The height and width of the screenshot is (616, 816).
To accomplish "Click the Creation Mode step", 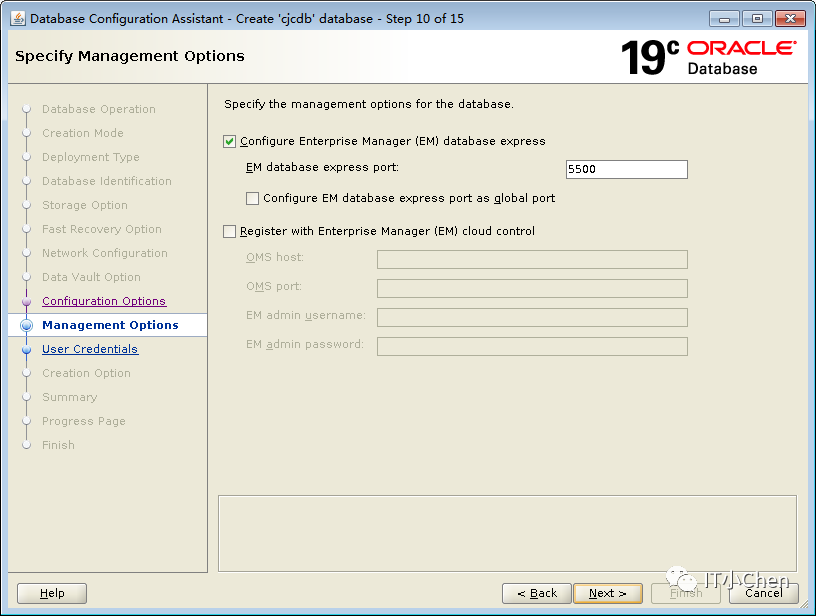I will 83,133.
